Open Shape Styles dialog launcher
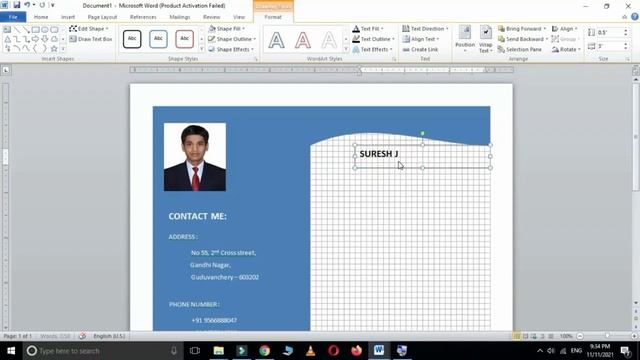The height and width of the screenshot is (360, 640). (x=256, y=59)
